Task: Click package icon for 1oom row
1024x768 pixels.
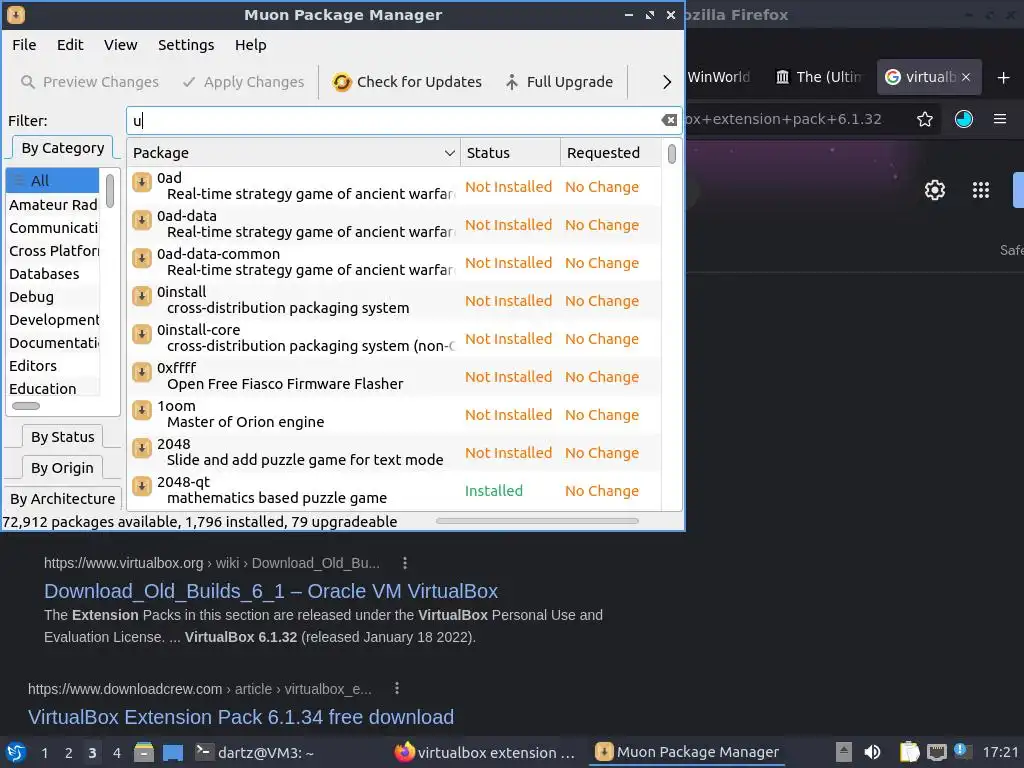Action: click(142, 409)
